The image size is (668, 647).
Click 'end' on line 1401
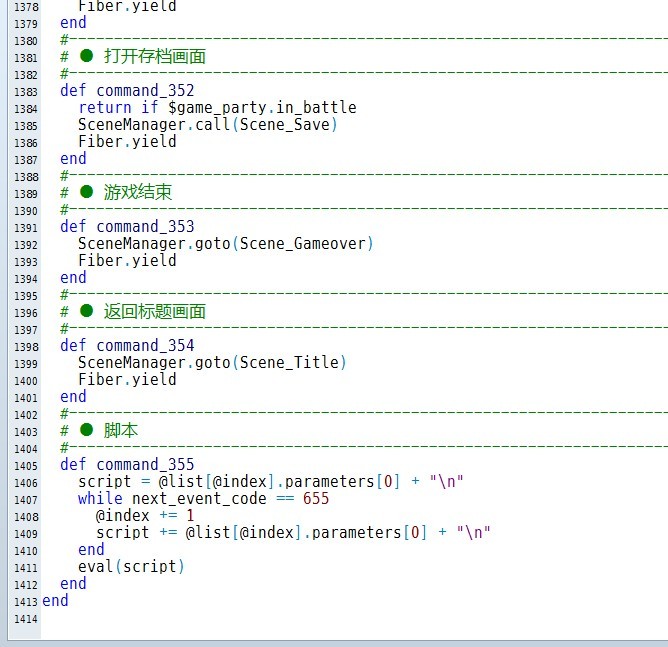click(x=73, y=397)
